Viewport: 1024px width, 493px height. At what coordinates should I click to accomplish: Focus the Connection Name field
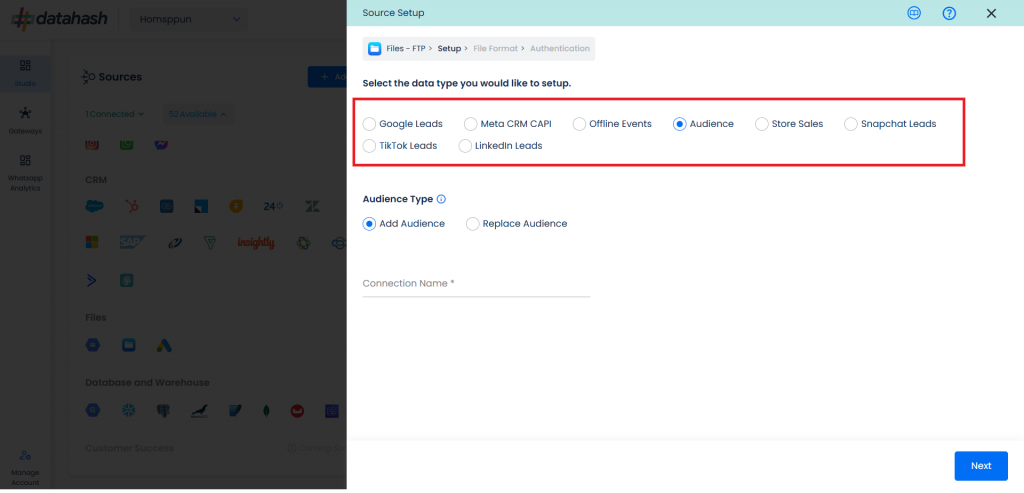point(476,284)
